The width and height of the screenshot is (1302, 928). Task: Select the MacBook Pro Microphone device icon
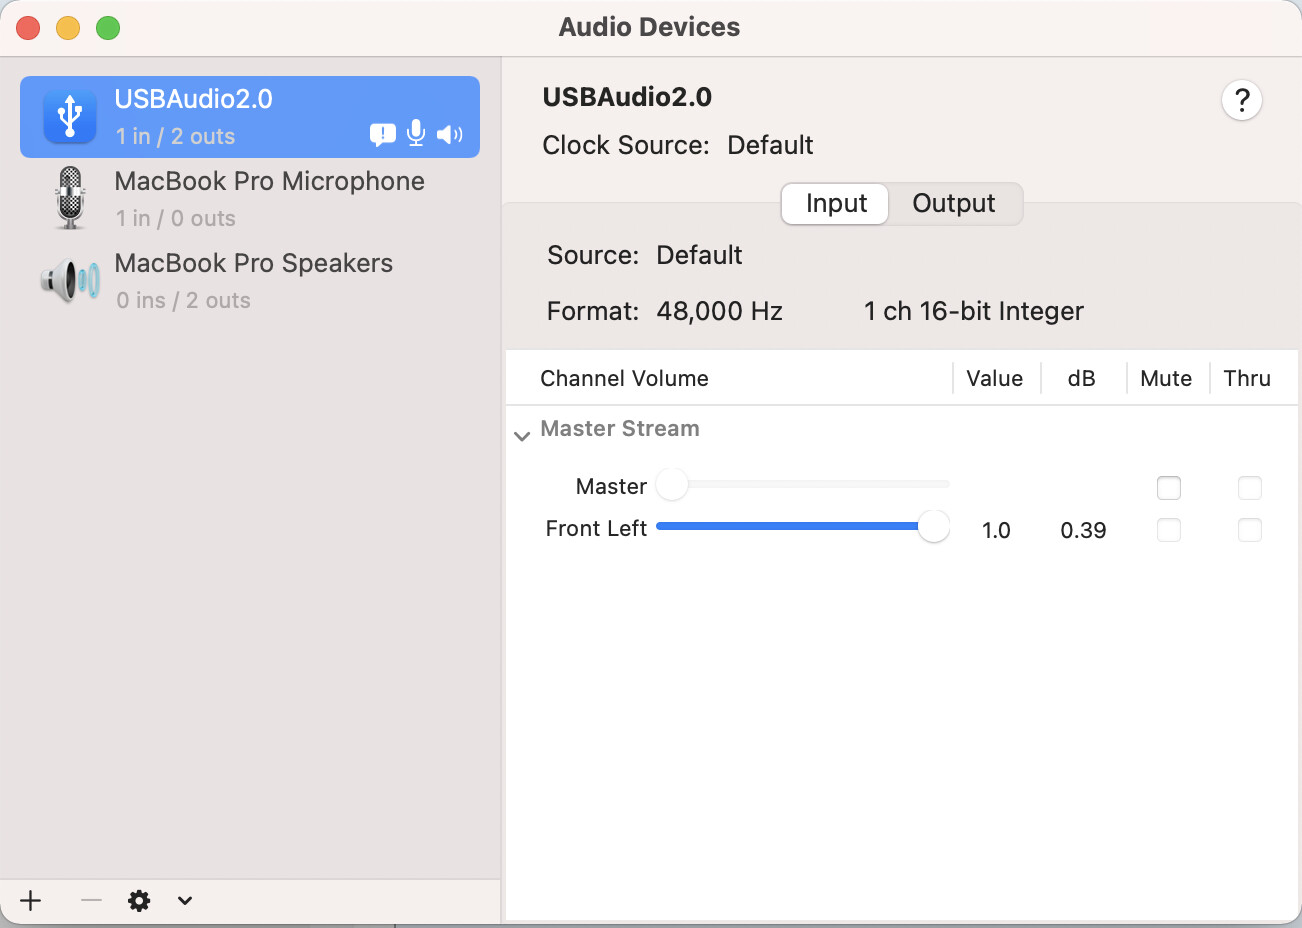[x=69, y=197]
